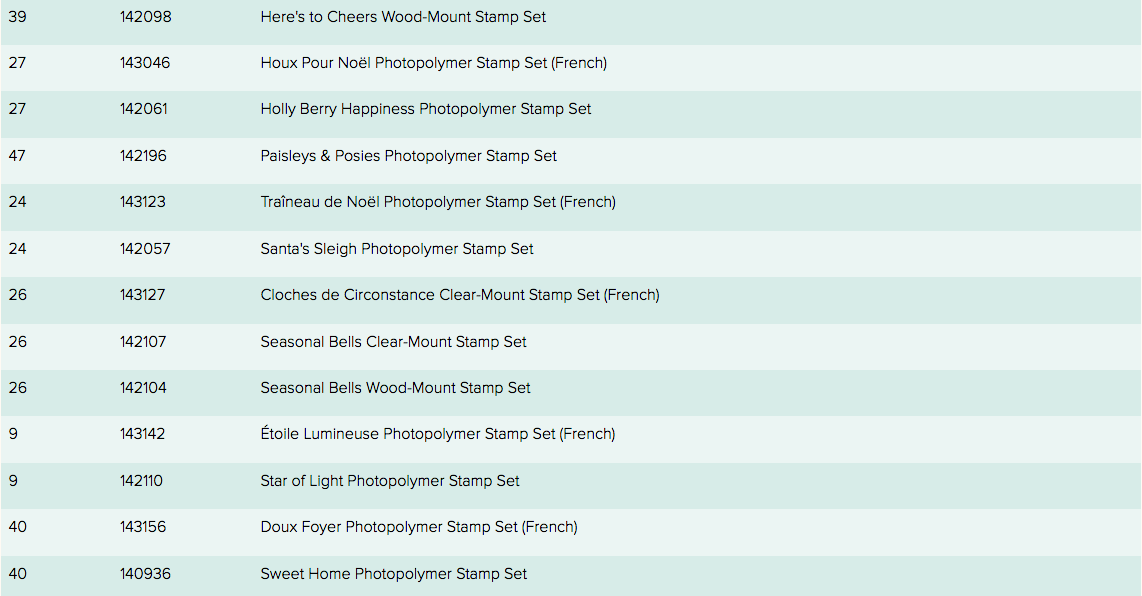Click Étoile Lumineuse Photopolymer Stamp Set
The height and width of the screenshot is (596, 1142).
coord(437,434)
